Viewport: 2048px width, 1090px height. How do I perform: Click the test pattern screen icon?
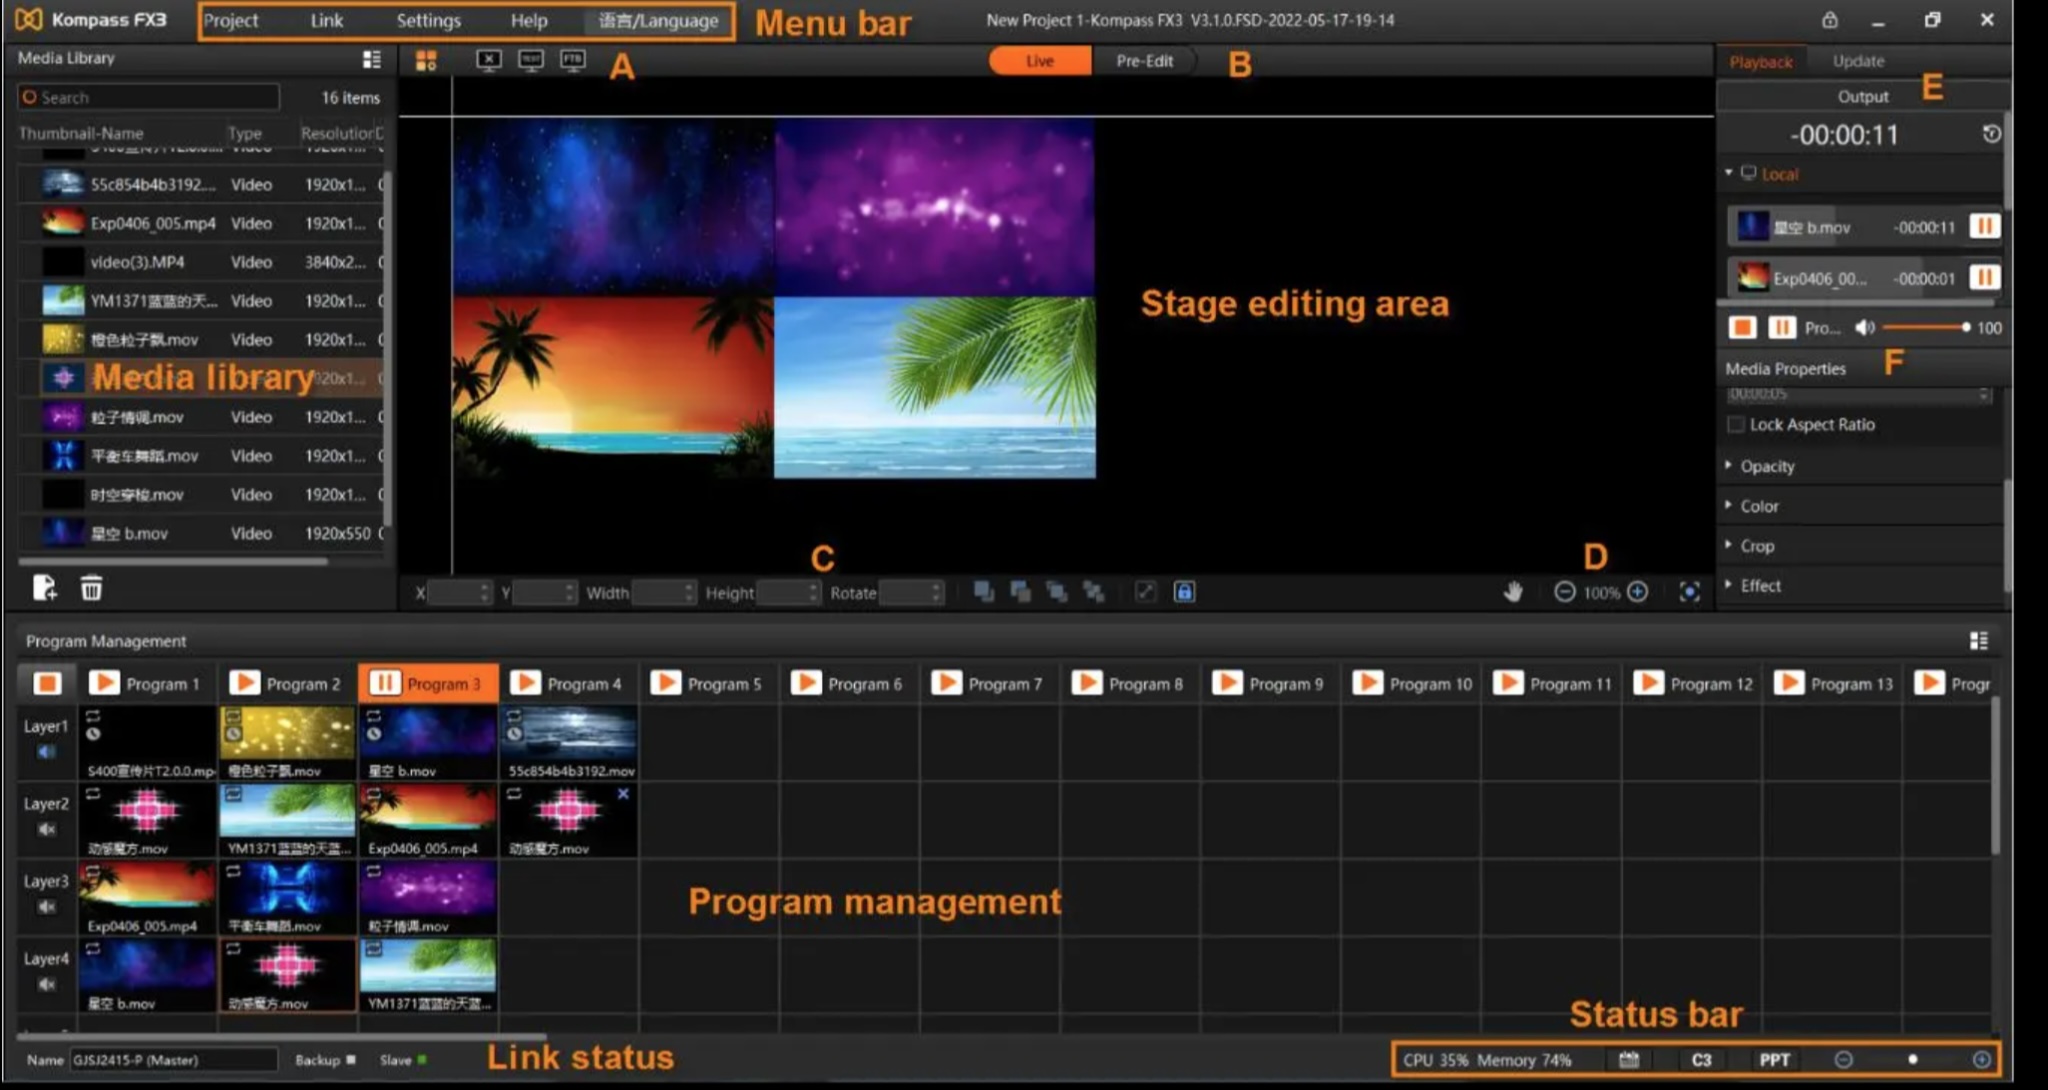click(x=531, y=61)
